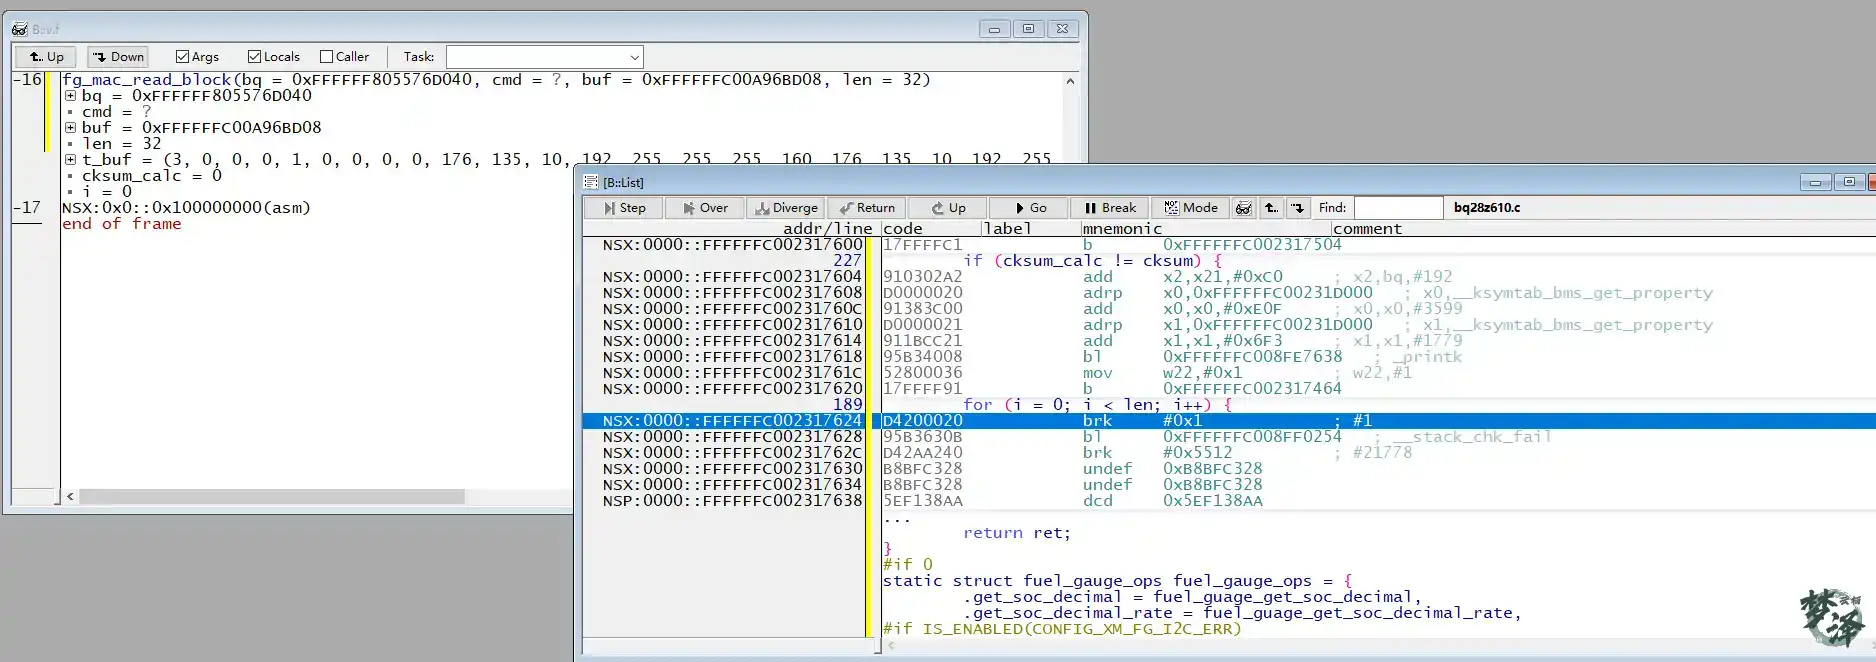Viewport: 1876px width, 662px height.
Task: Open the Task dropdown list
Action: pos(634,57)
